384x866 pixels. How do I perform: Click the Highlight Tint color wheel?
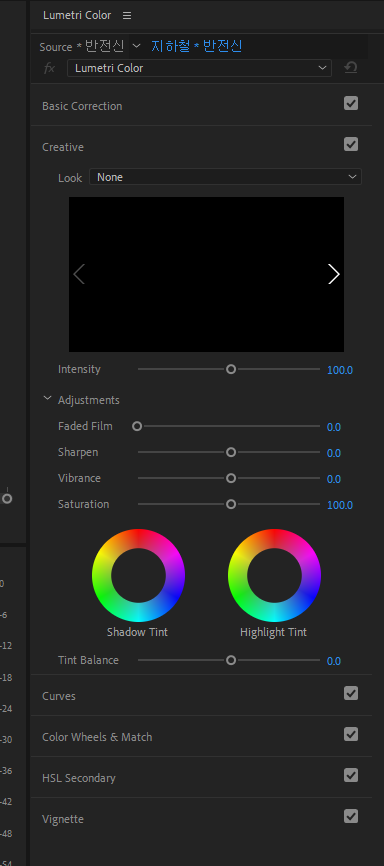[274, 575]
